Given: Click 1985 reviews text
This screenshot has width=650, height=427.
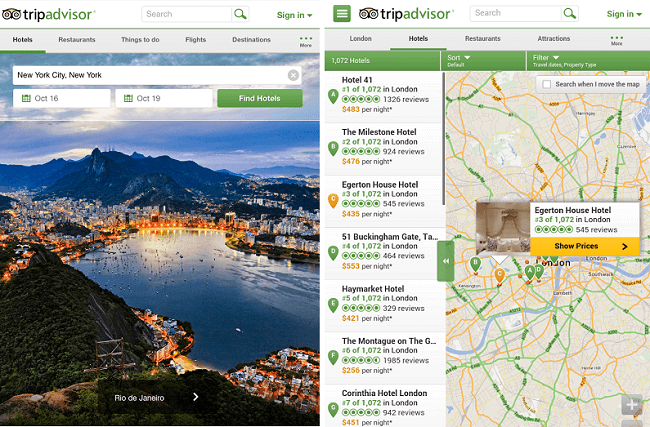Looking at the screenshot, I should click(406, 360).
